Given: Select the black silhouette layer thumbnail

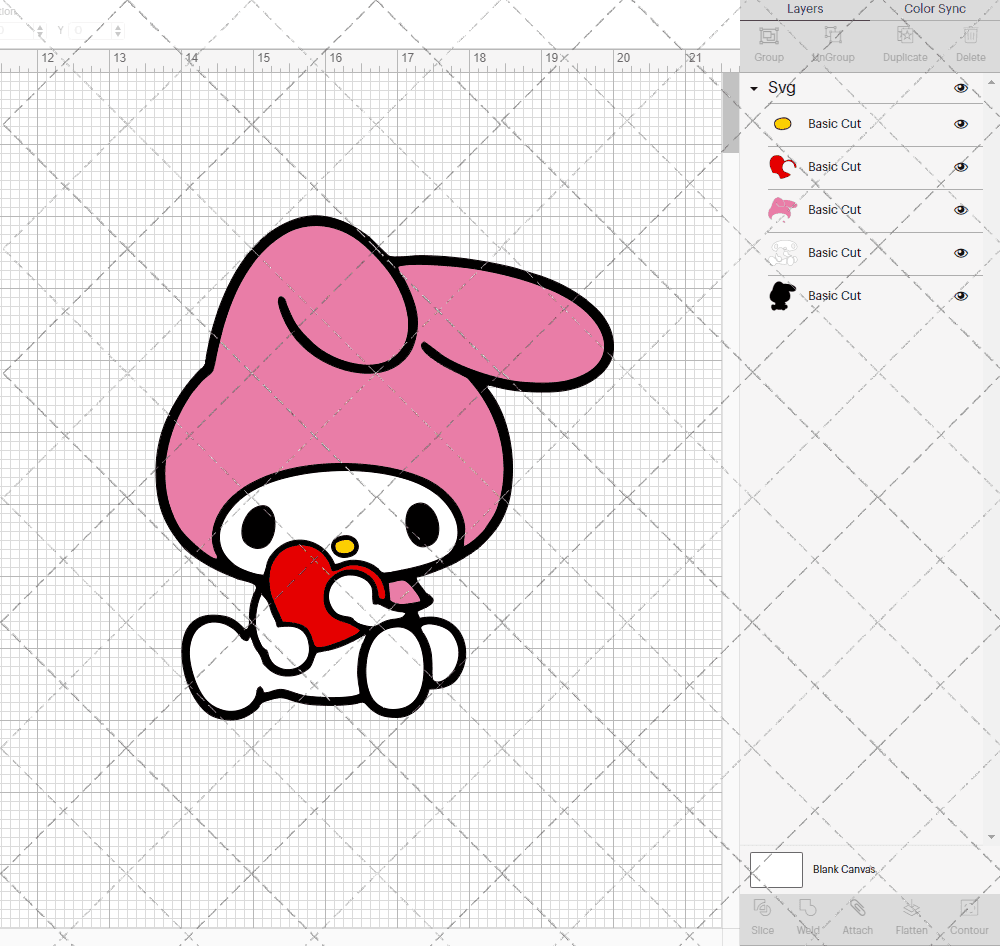Looking at the screenshot, I should (x=783, y=295).
